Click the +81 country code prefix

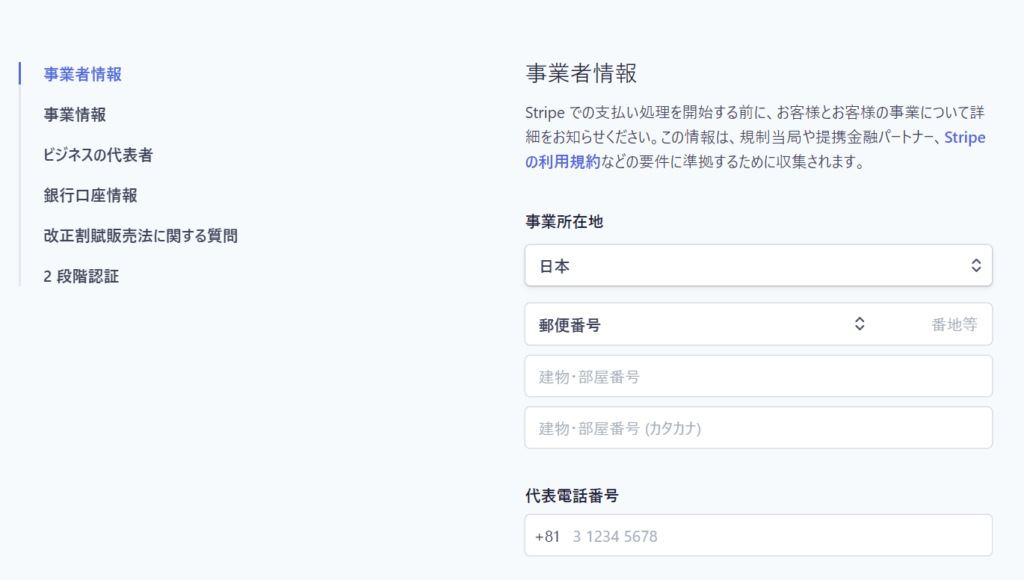(x=547, y=536)
